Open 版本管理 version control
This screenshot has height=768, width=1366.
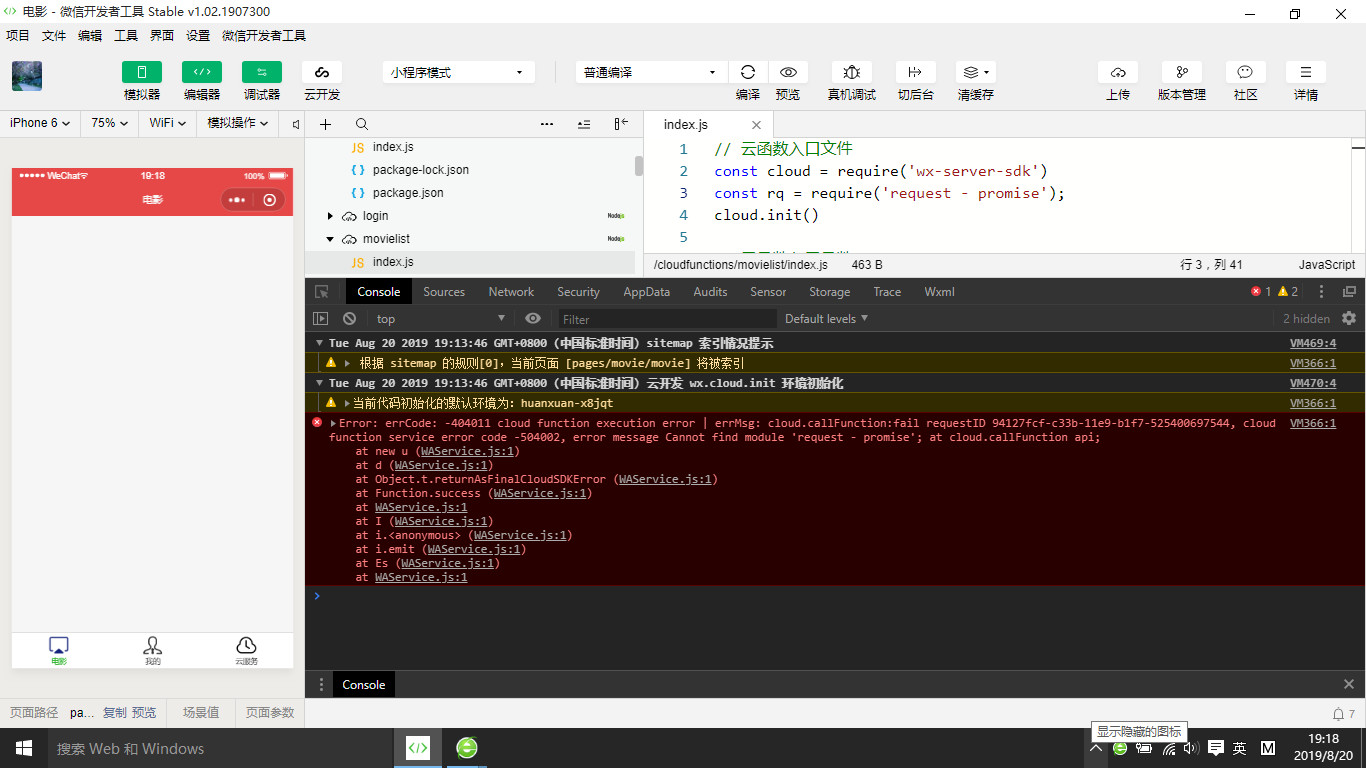(1181, 72)
